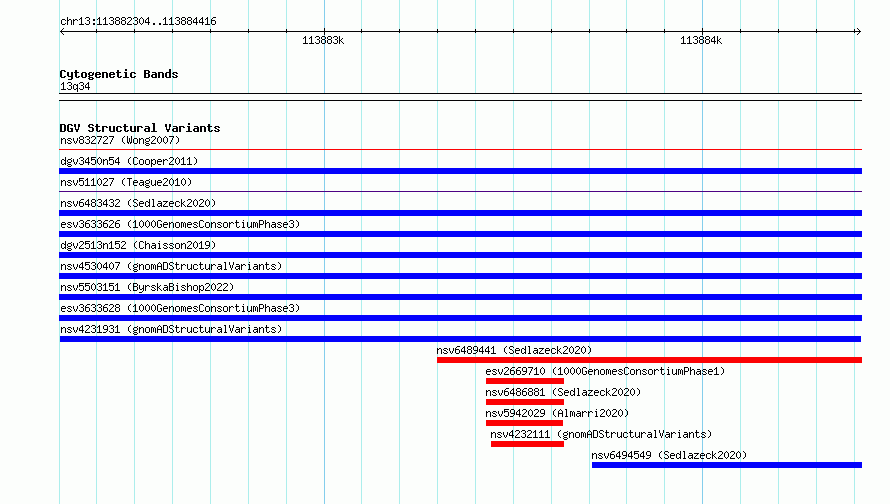Open the nsv511027 (Teague2010) variant label
The image size is (890, 504).
click(x=126, y=182)
